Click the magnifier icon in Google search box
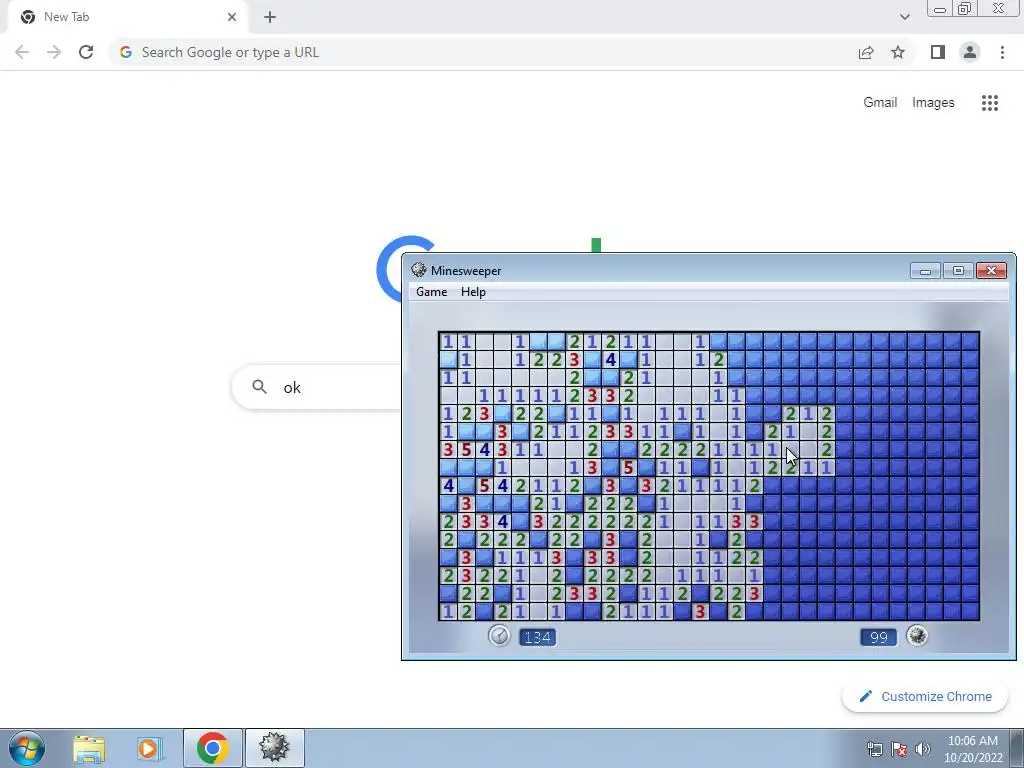 (x=259, y=387)
